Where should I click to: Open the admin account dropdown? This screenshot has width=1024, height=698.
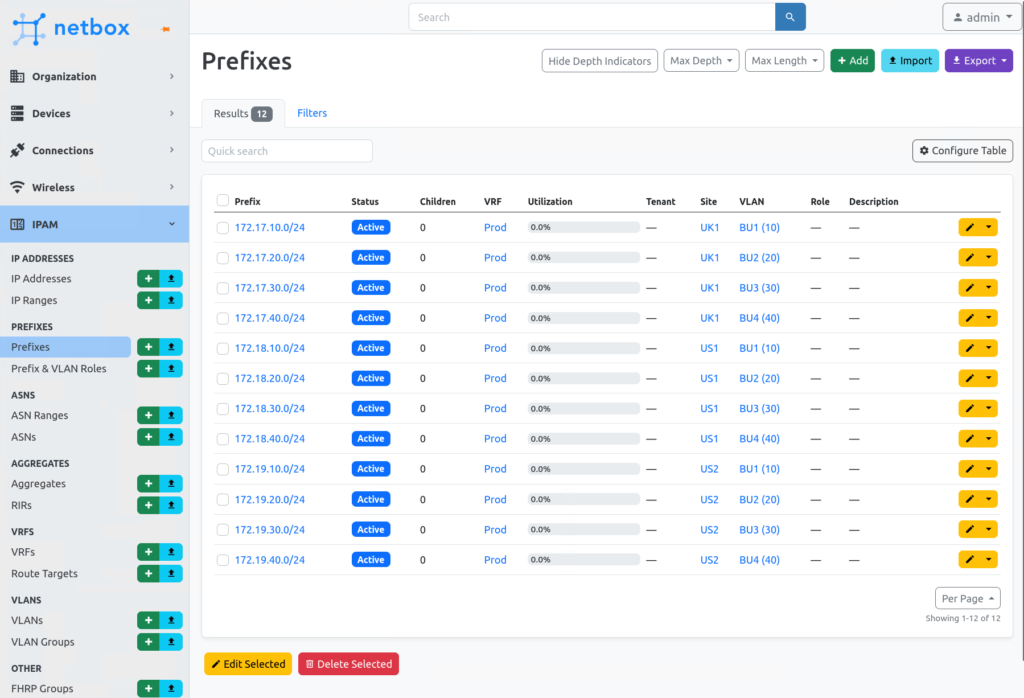click(x=981, y=17)
